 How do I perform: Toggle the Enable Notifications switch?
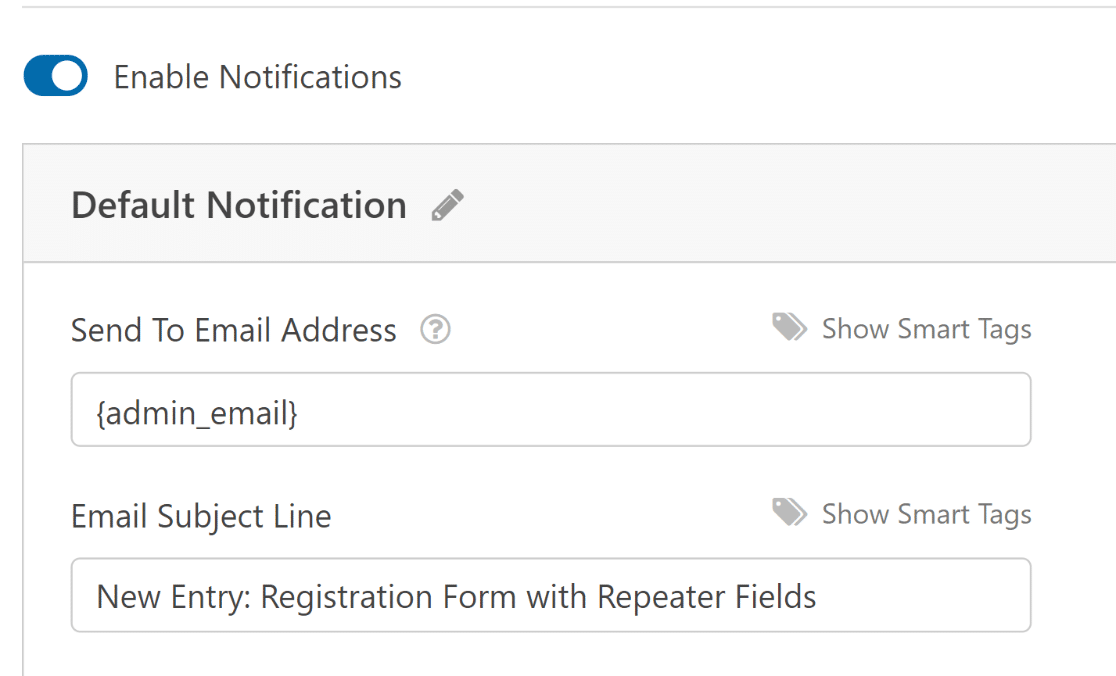pos(56,76)
